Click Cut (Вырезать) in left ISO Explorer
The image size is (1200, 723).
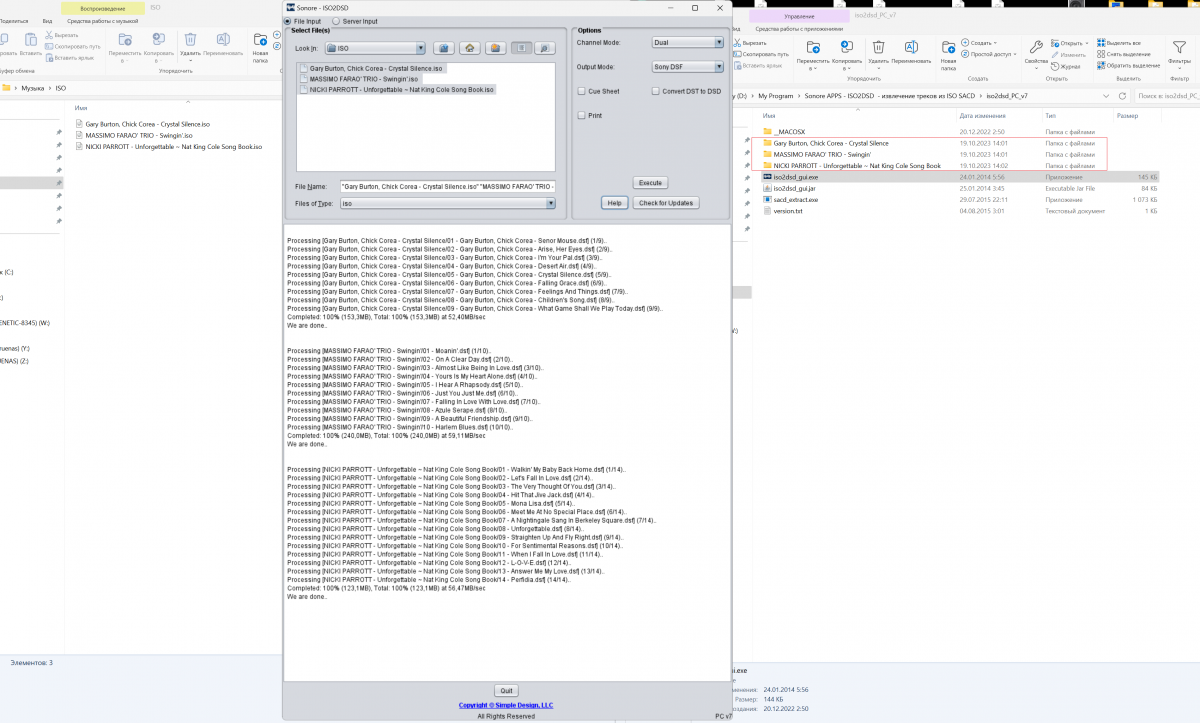click(x=61, y=35)
